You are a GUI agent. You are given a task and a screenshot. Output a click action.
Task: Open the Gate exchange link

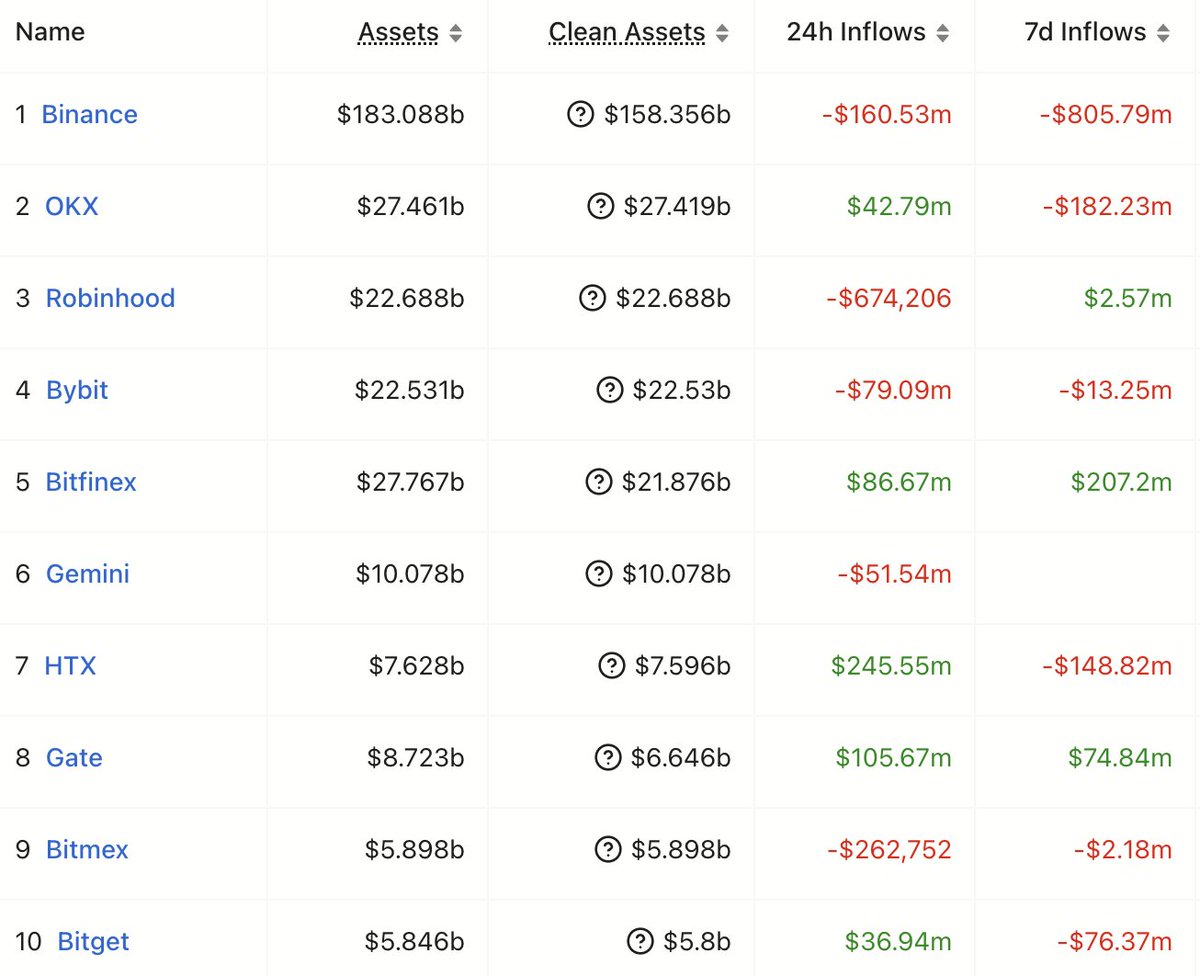click(74, 758)
